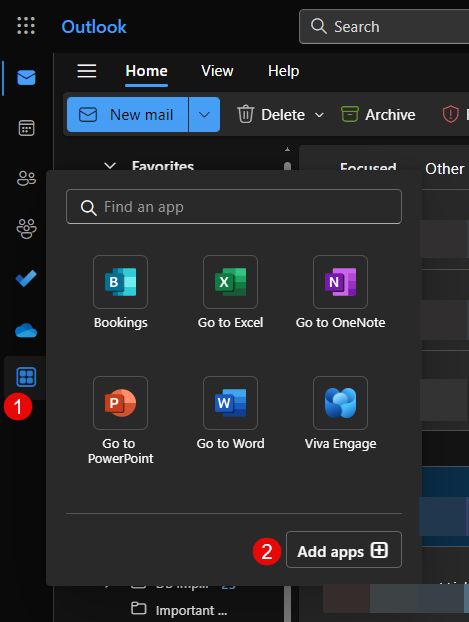Open the New mail dropdown arrow
This screenshot has width=469, height=622.
[x=204, y=115]
